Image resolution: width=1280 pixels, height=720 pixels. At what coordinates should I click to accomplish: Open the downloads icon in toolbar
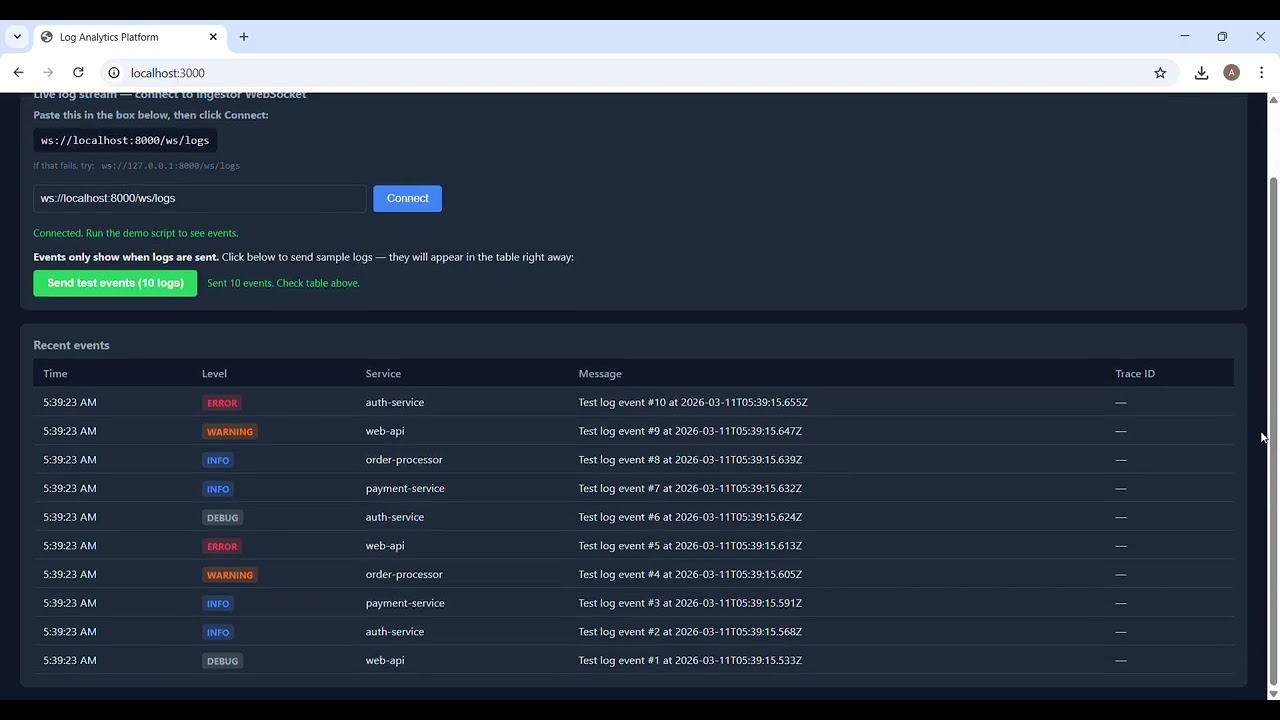tap(1202, 73)
